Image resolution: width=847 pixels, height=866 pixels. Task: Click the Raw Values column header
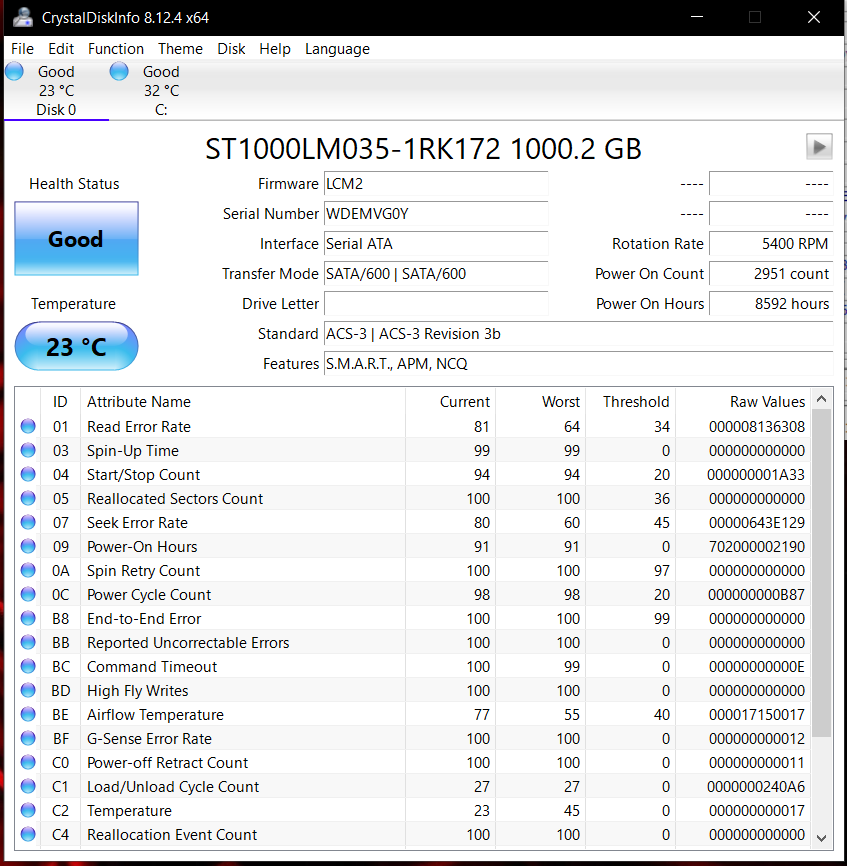[767, 402]
